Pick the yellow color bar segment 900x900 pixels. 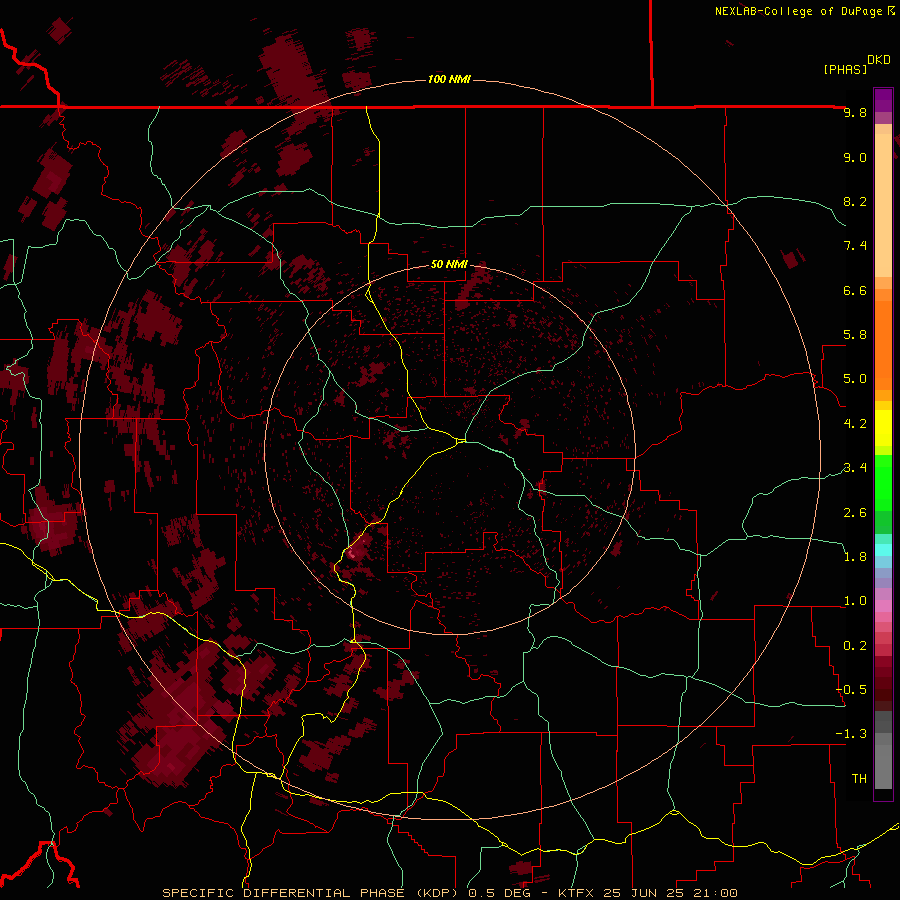click(883, 428)
